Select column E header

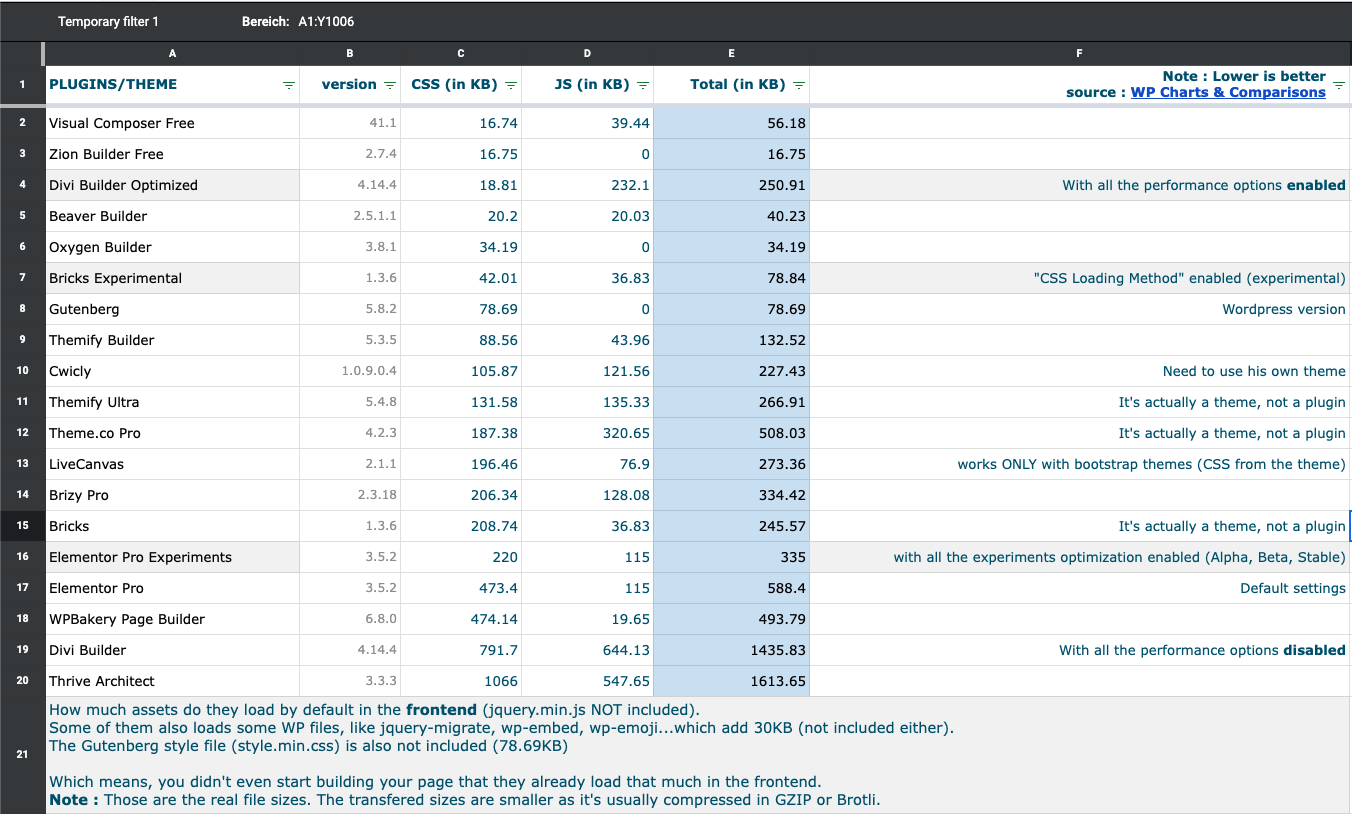[x=731, y=53]
